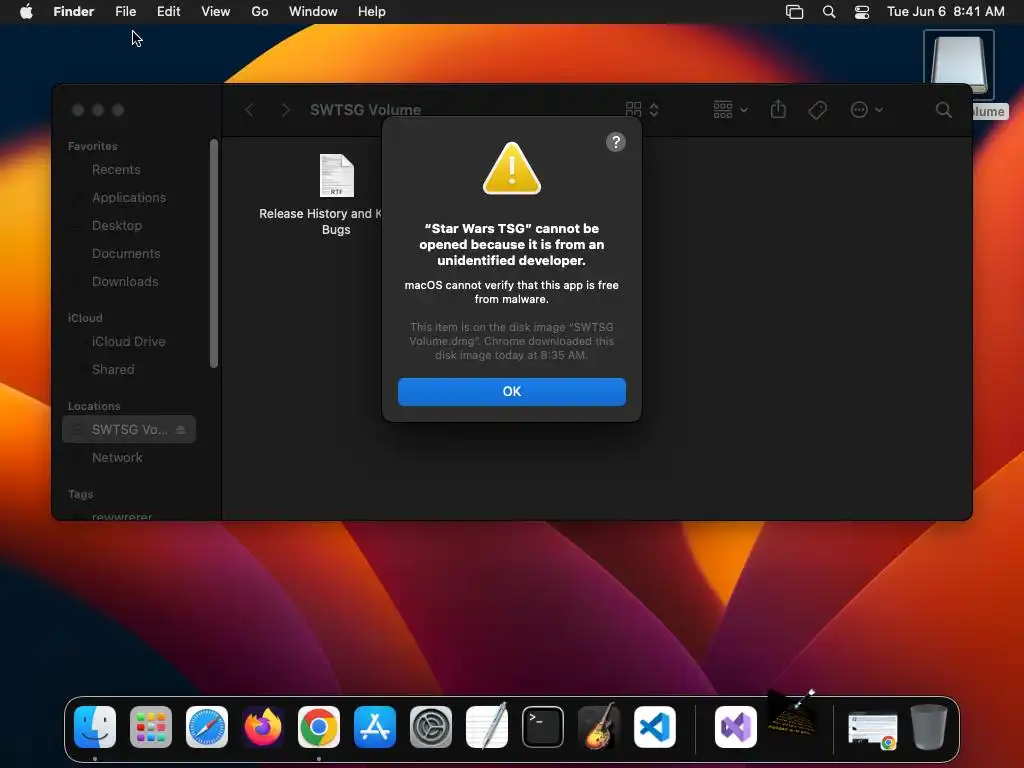The height and width of the screenshot is (768, 1024).
Task: Open the Help menu
Action: pos(372,12)
